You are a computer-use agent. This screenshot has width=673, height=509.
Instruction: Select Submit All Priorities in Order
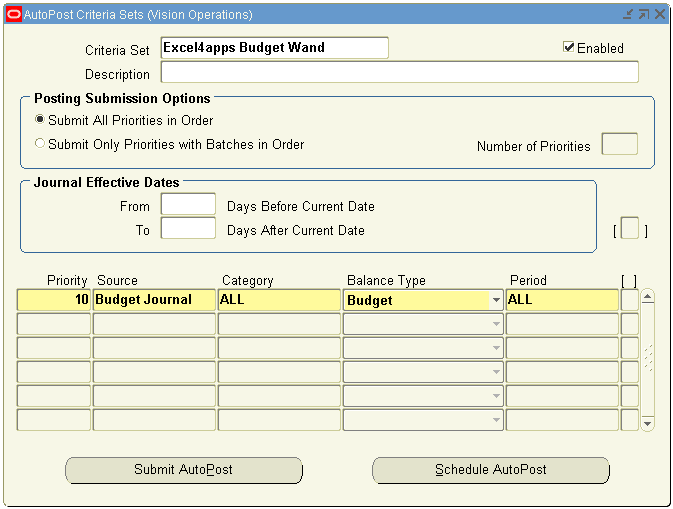[x=39, y=119]
